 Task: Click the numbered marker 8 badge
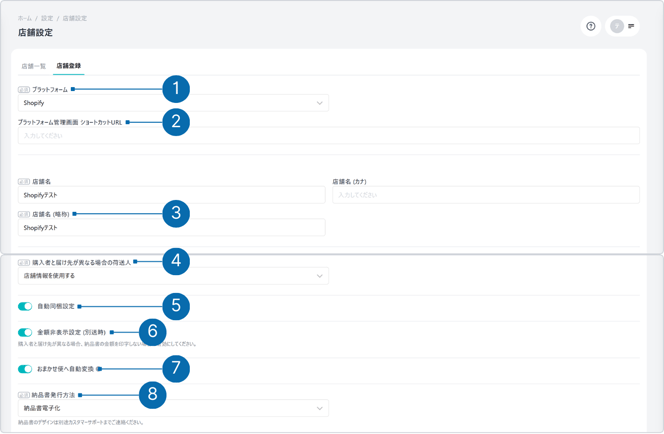point(152,395)
